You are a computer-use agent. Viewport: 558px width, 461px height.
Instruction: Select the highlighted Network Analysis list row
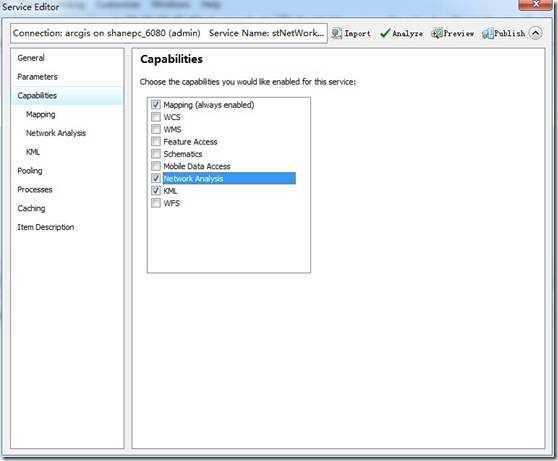coord(229,178)
